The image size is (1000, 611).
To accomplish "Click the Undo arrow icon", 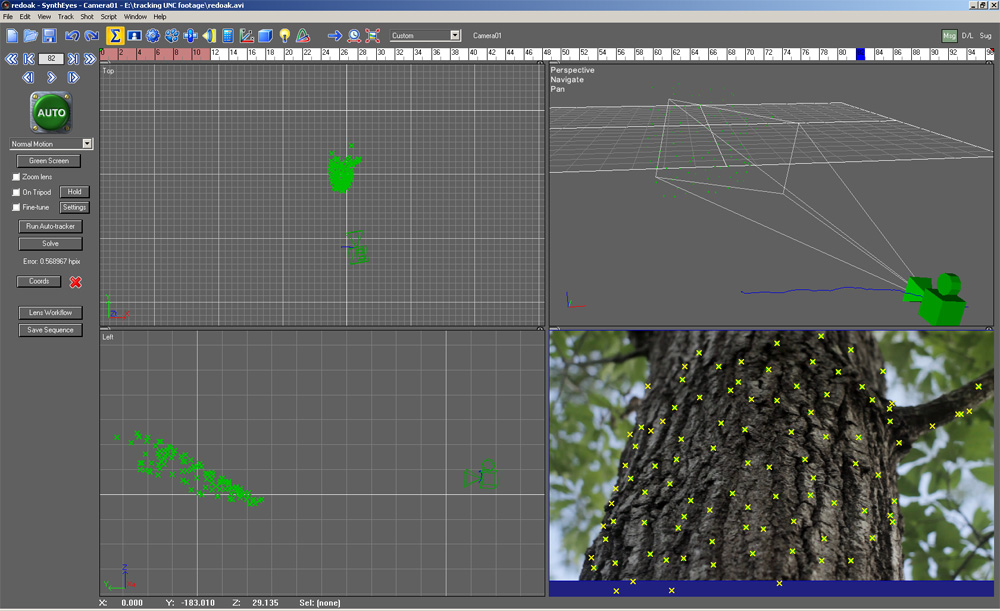I will pos(72,36).
